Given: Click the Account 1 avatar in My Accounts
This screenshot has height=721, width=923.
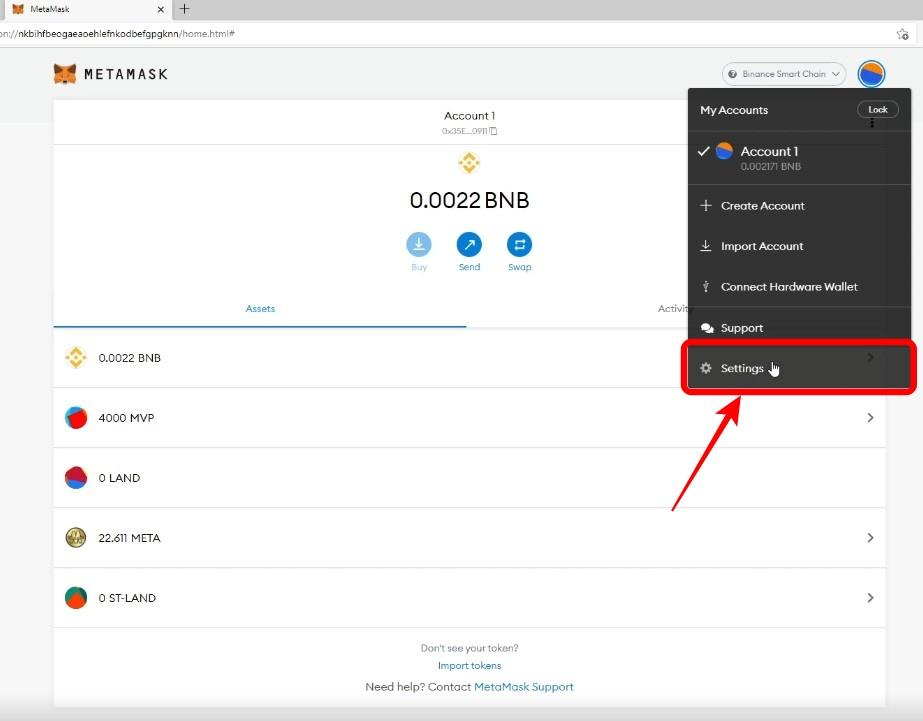Looking at the screenshot, I should [x=724, y=151].
